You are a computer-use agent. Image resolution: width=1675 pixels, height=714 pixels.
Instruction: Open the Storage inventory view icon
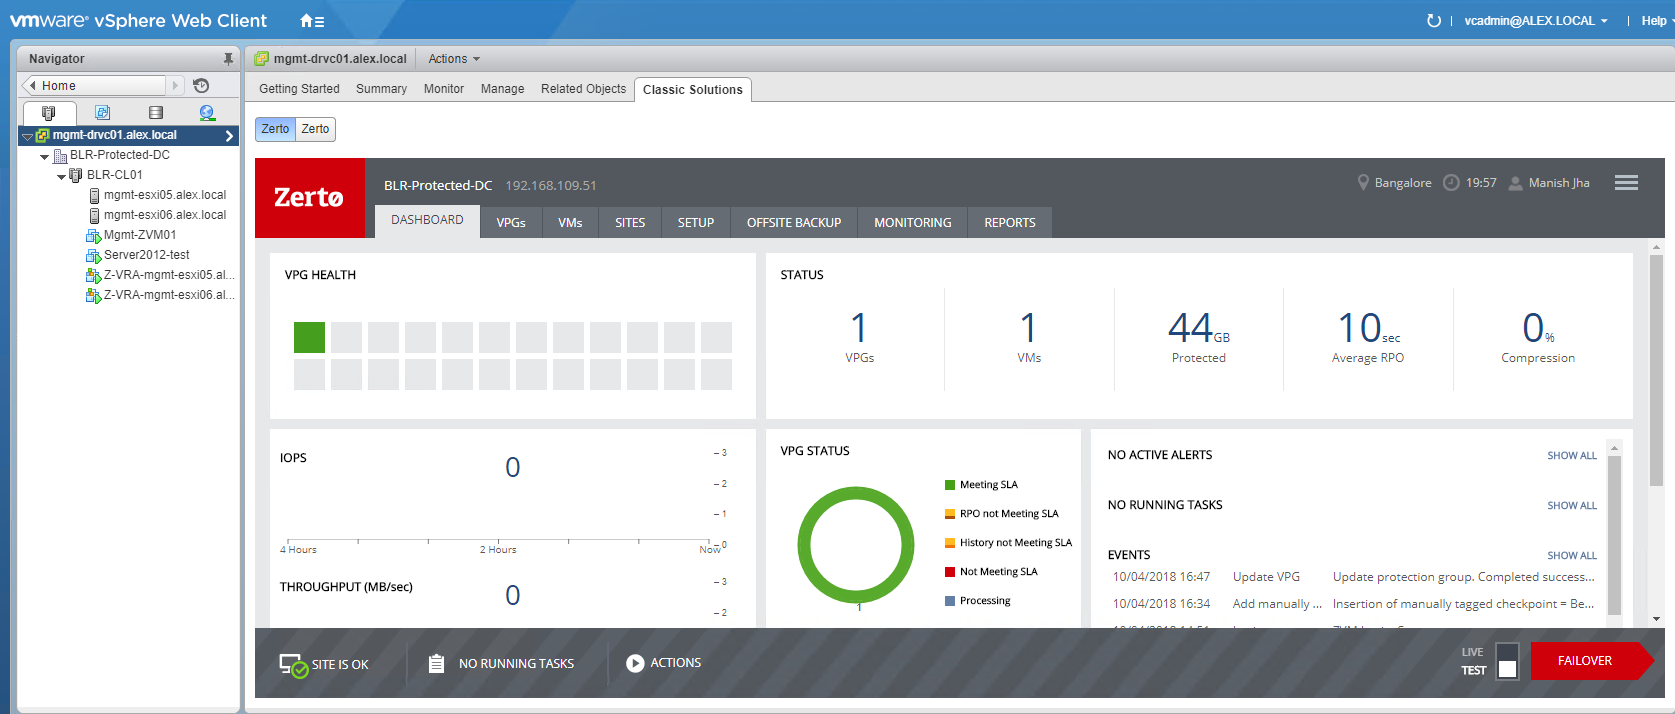click(x=155, y=113)
